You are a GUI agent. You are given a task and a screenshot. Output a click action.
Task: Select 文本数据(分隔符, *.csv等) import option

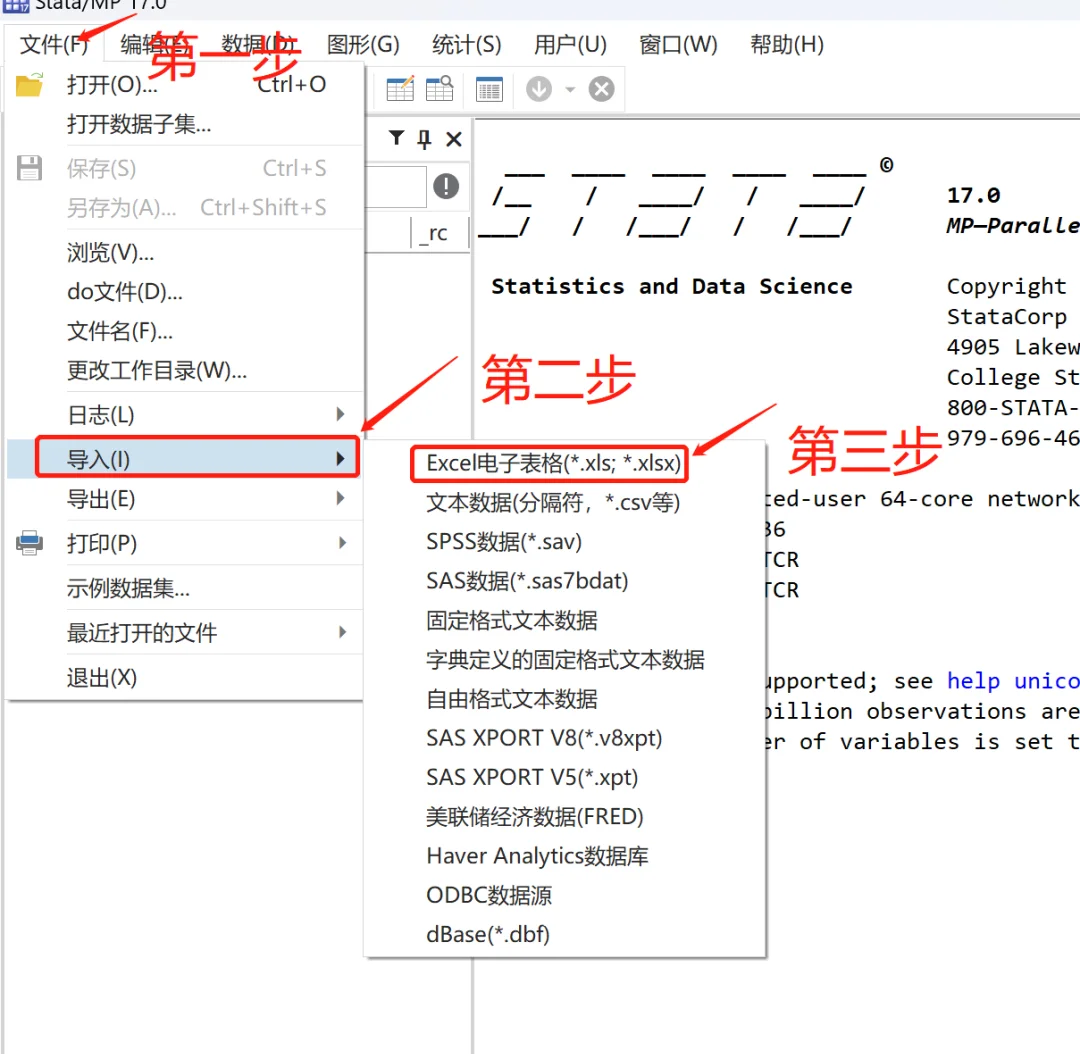tap(553, 502)
